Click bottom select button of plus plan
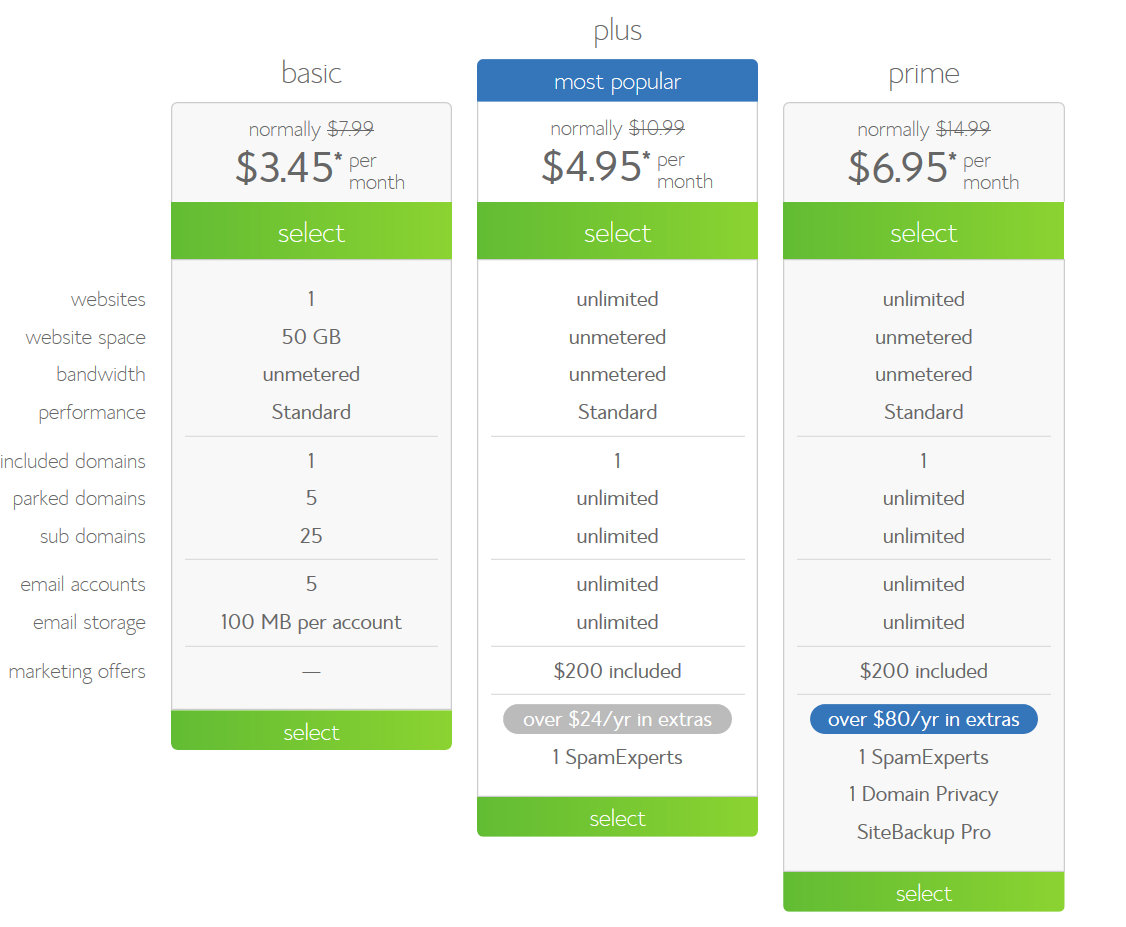 tap(617, 817)
